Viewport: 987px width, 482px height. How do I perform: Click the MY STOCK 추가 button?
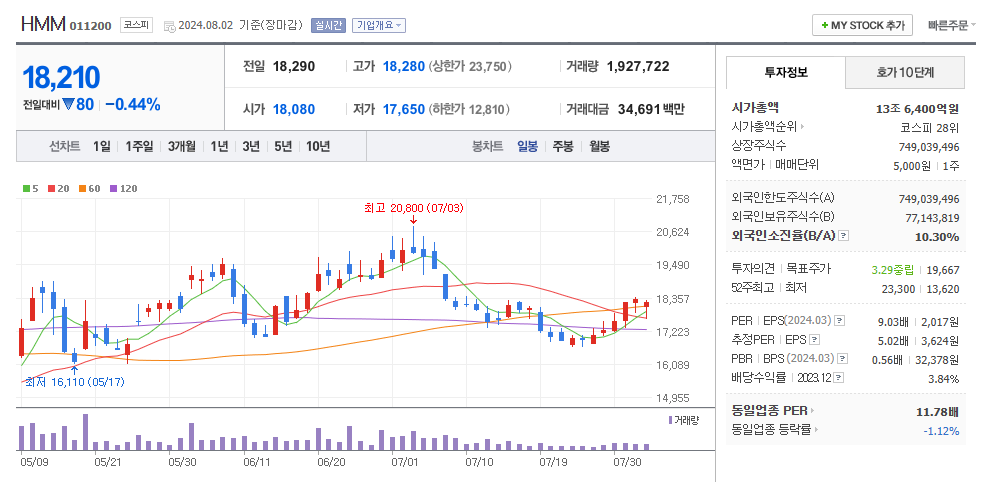tap(862, 25)
